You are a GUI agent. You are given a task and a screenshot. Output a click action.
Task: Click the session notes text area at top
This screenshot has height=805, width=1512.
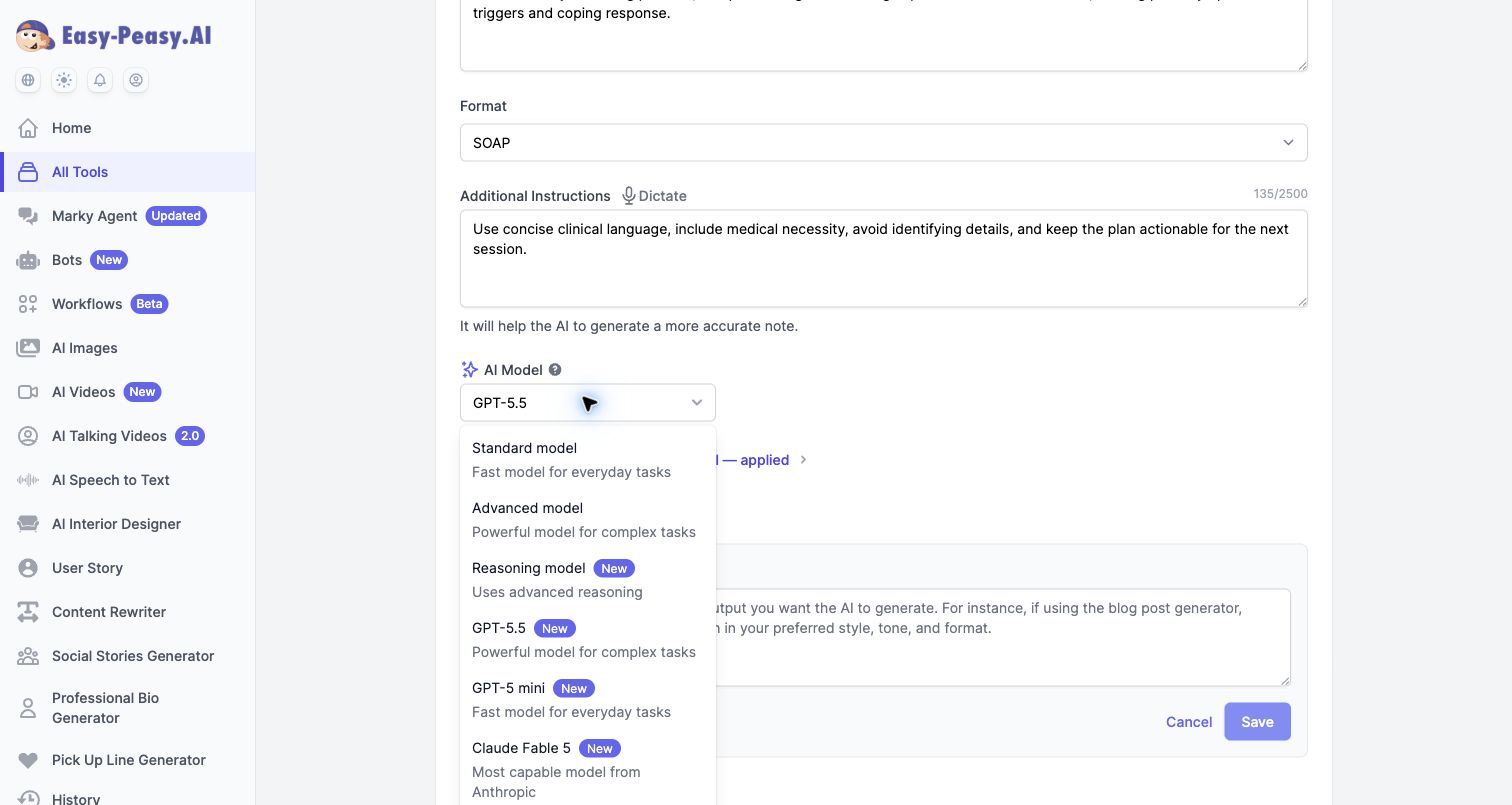(x=883, y=35)
